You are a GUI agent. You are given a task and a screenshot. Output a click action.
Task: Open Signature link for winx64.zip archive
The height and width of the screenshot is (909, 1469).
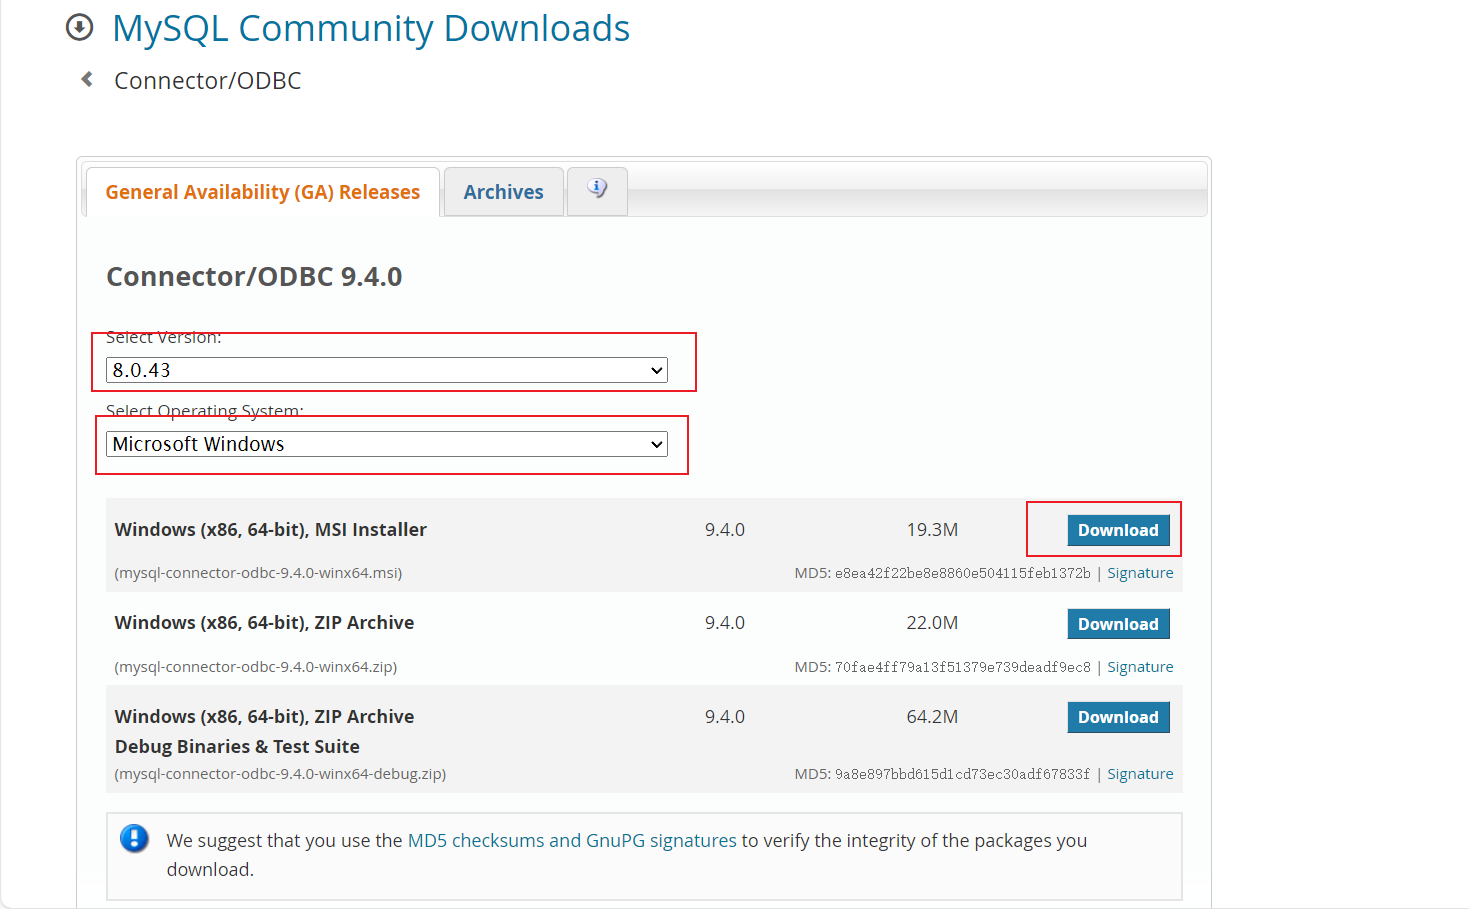(1140, 667)
